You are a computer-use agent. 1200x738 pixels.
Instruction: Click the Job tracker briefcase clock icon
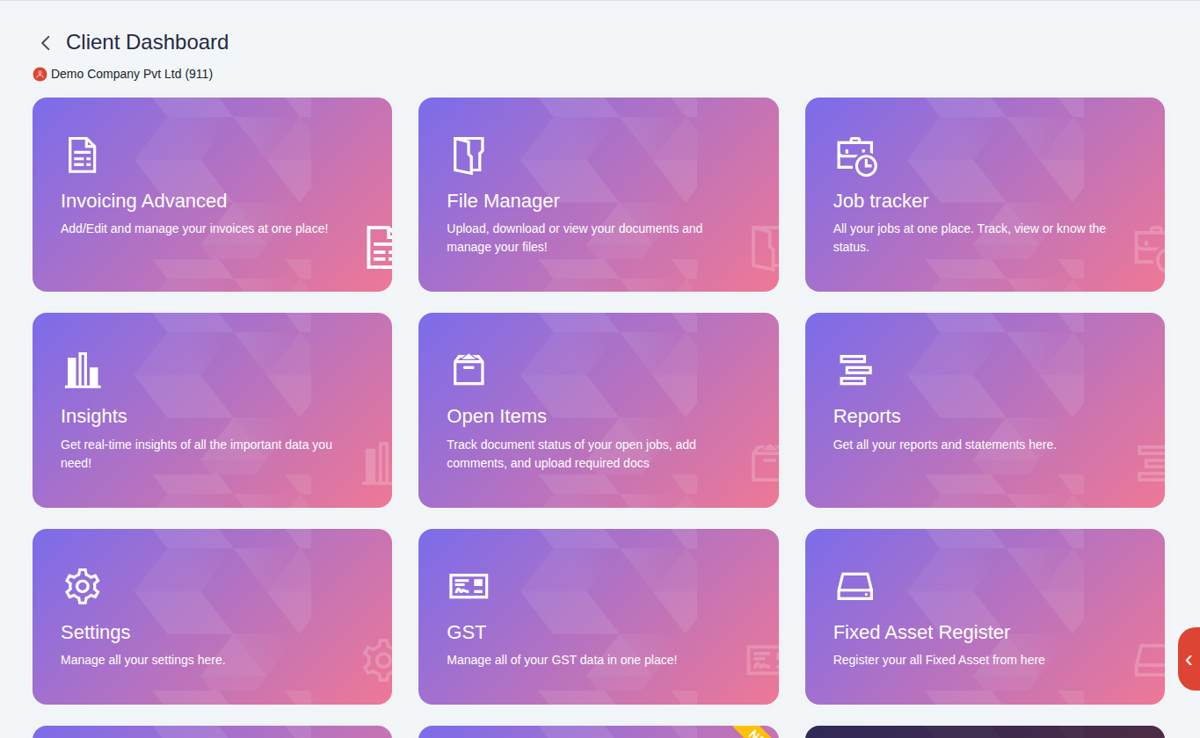tap(856, 156)
